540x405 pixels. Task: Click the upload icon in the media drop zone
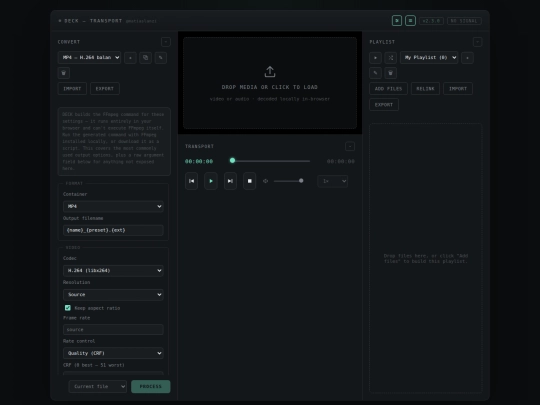coord(270,72)
